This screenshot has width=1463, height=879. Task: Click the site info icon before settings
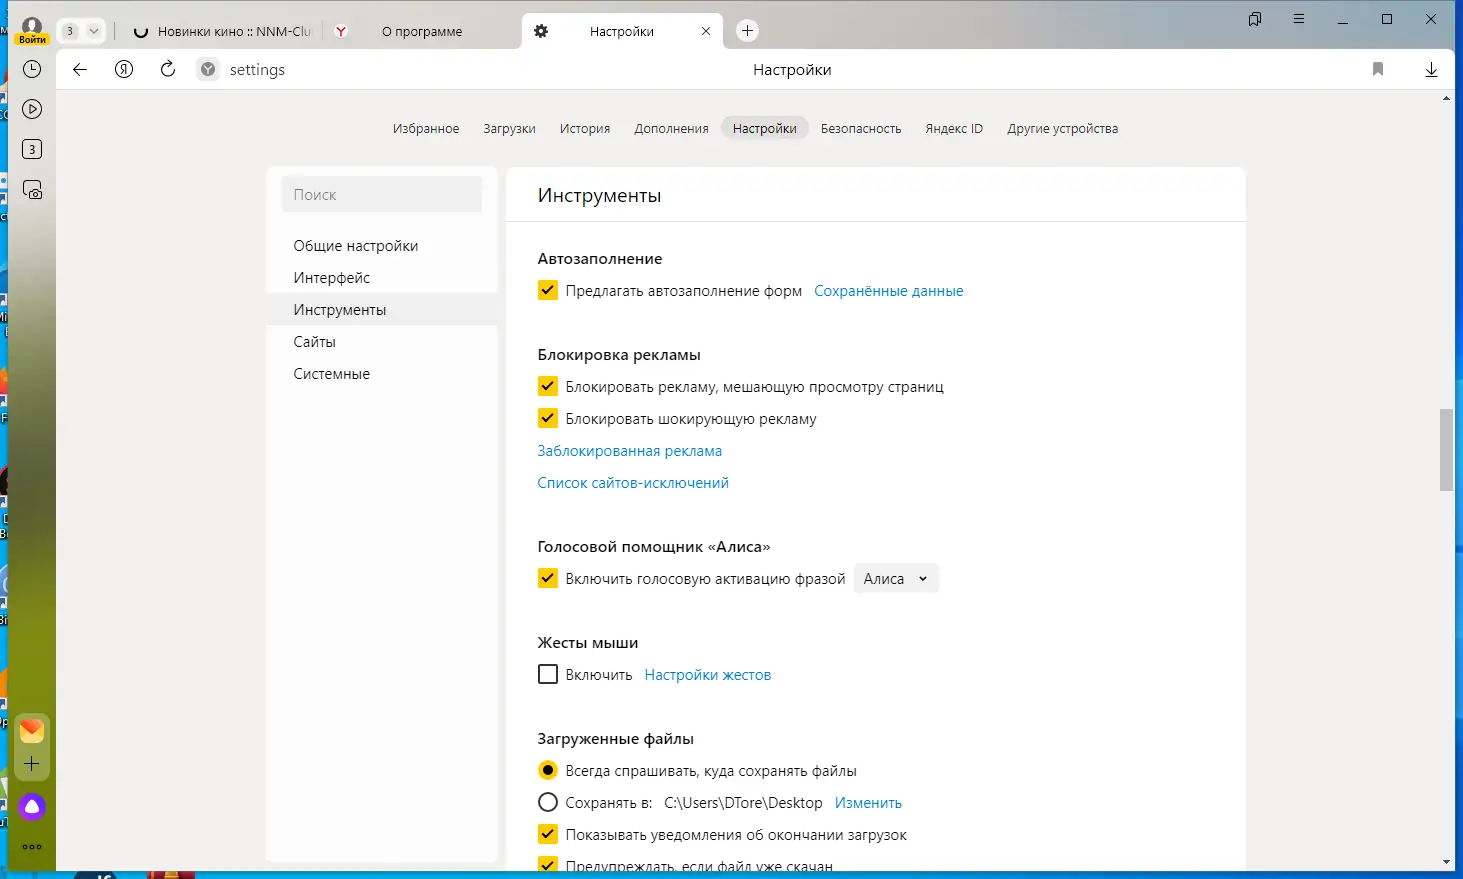point(208,69)
